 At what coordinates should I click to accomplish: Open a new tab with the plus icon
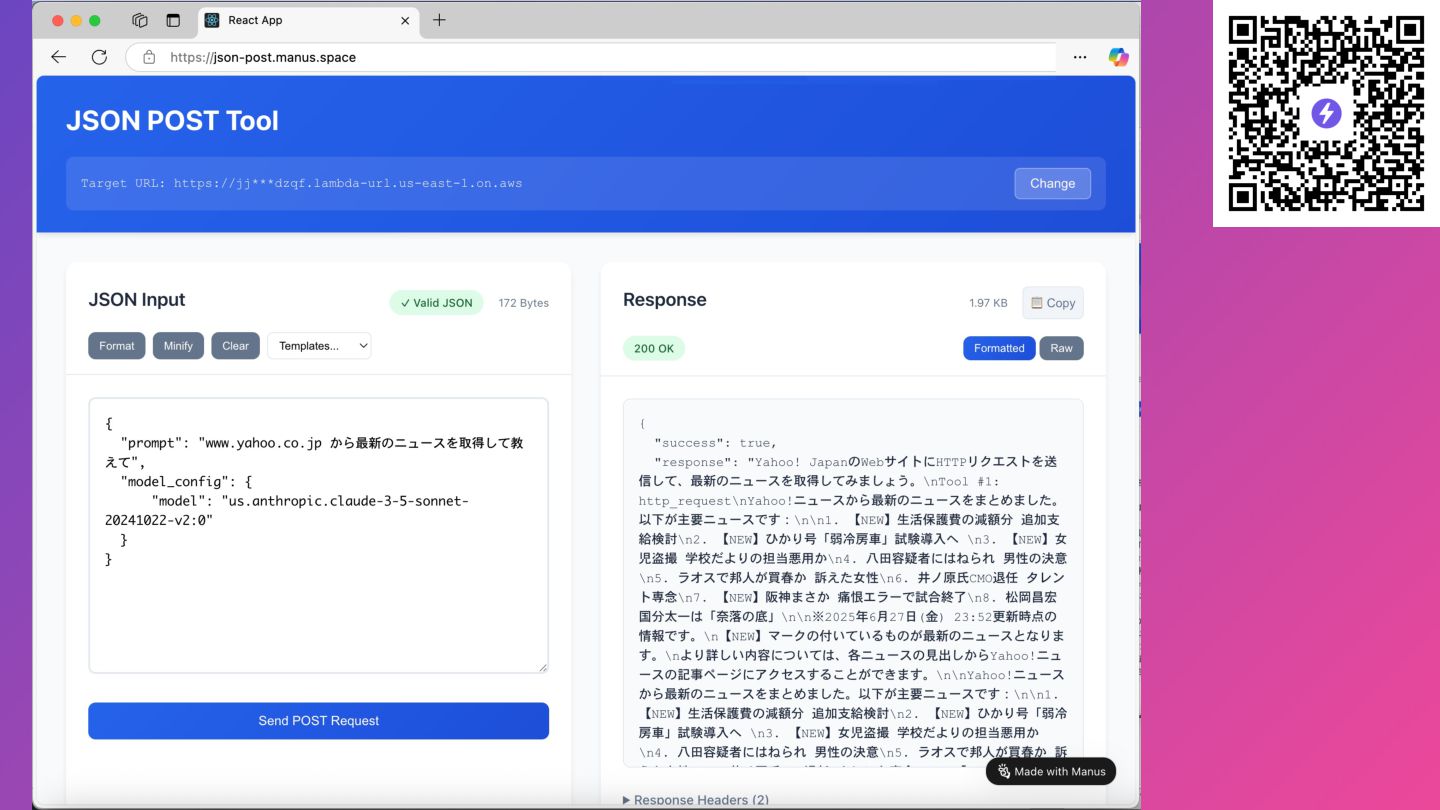[x=439, y=20]
